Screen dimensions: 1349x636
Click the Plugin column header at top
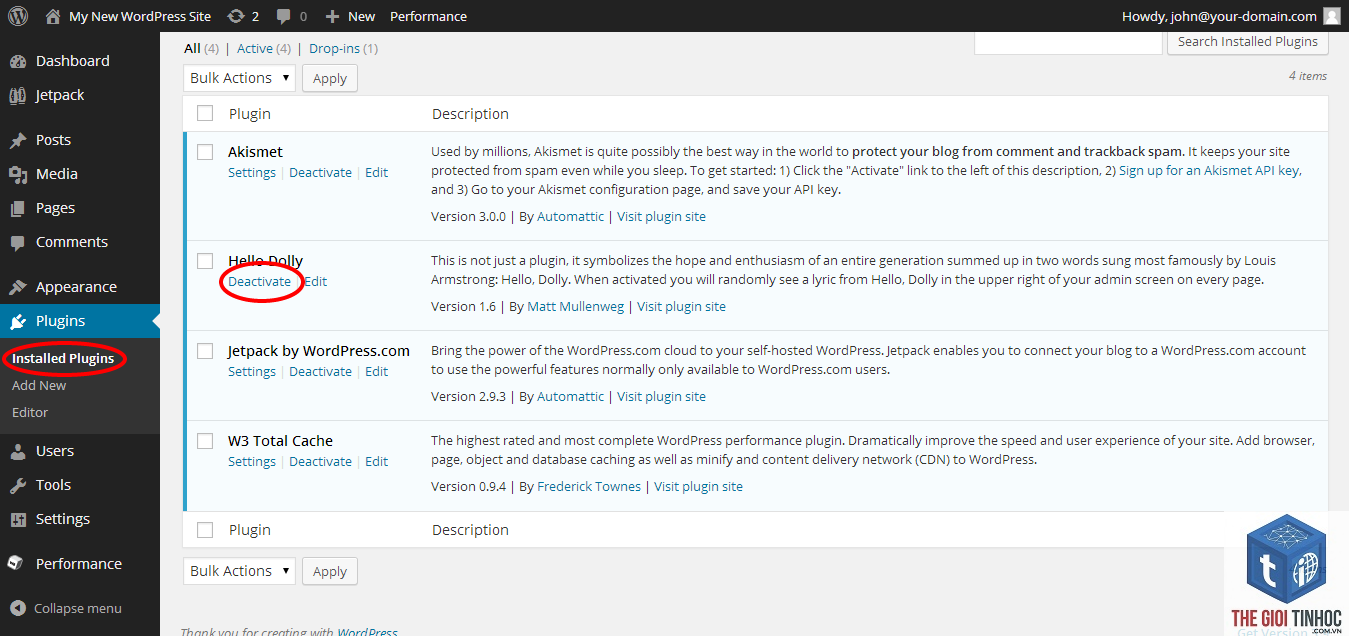[250, 113]
